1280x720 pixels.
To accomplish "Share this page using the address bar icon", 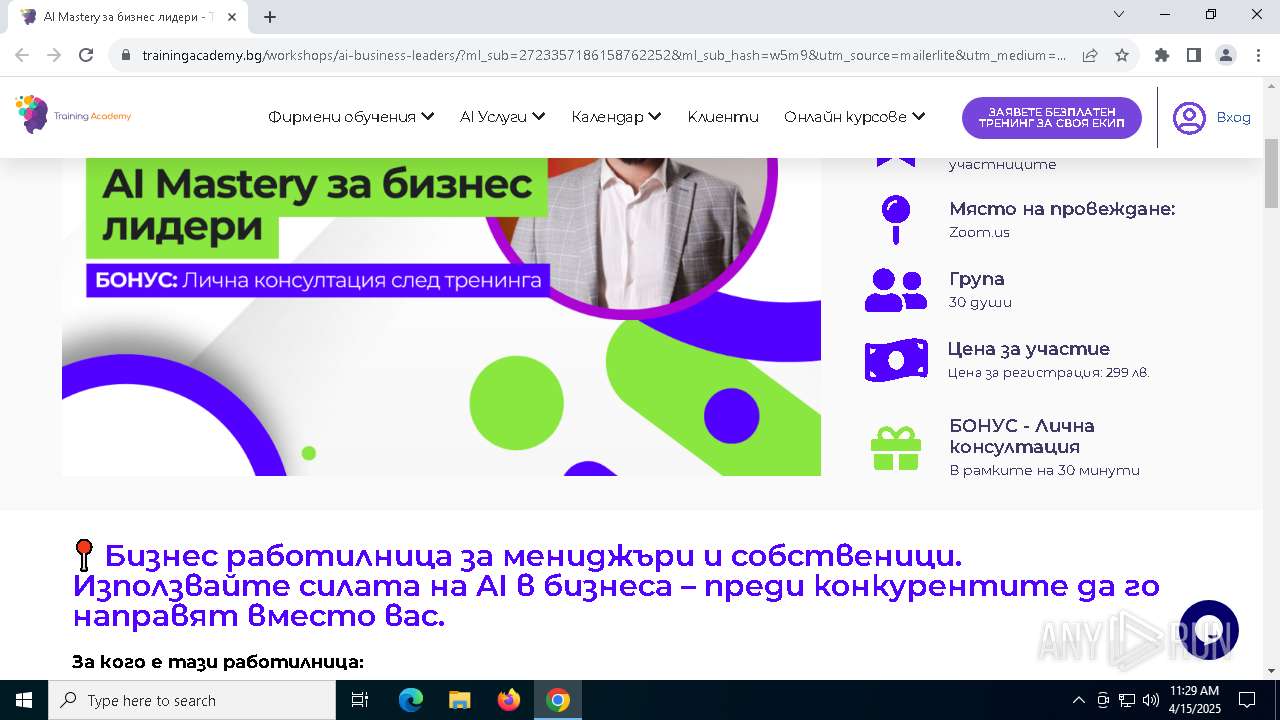I will pyautogui.click(x=1090, y=55).
